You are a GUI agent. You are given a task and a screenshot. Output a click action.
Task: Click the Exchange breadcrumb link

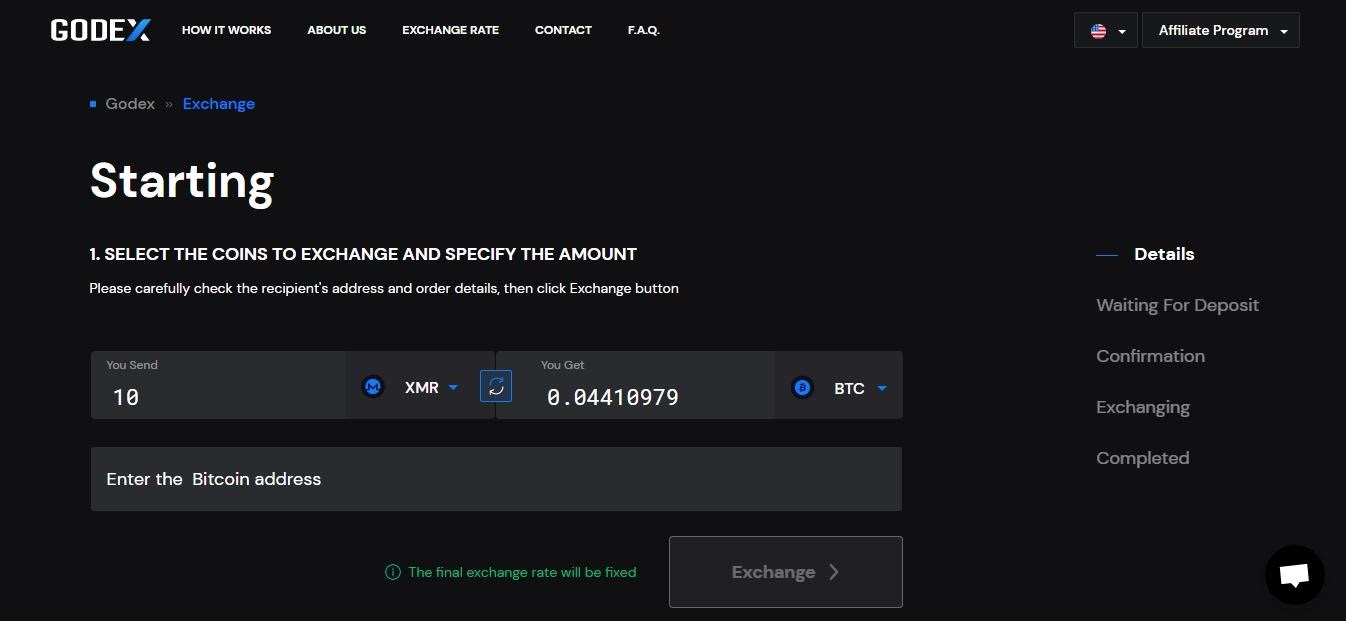pos(219,104)
